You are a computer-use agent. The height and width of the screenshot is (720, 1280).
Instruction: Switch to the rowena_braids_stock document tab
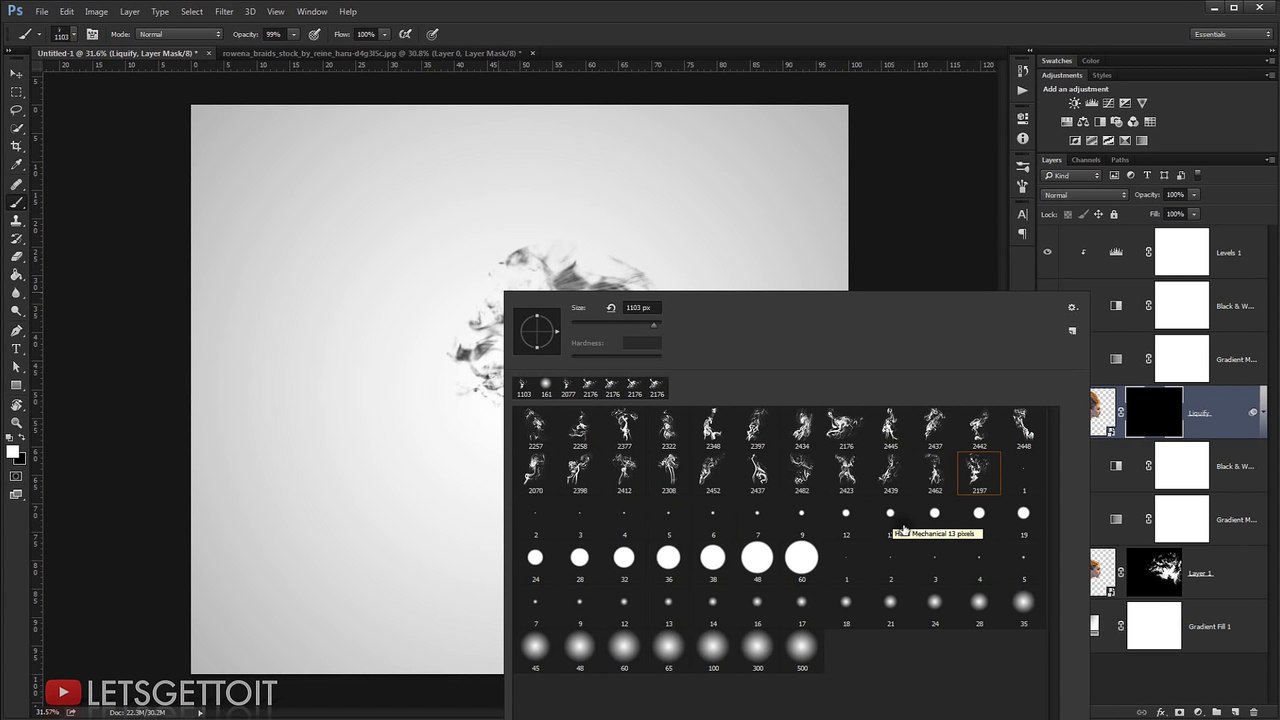point(371,53)
